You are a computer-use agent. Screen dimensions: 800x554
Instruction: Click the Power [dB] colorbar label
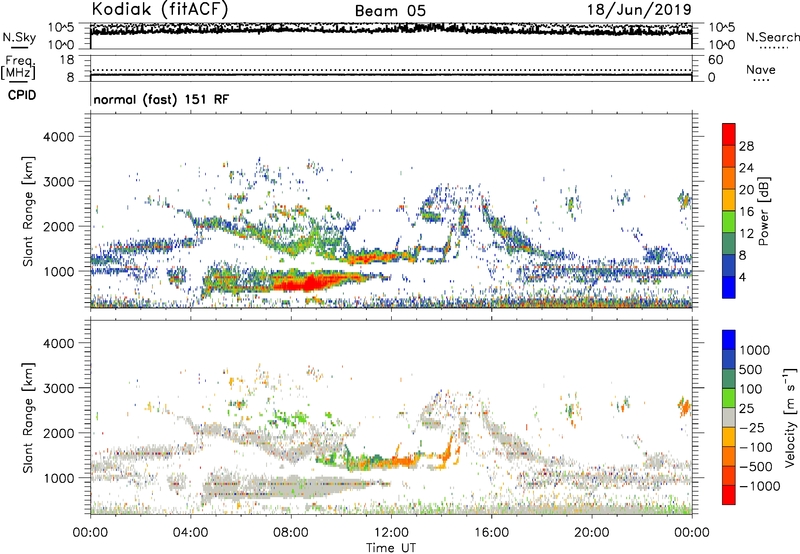[763, 211]
